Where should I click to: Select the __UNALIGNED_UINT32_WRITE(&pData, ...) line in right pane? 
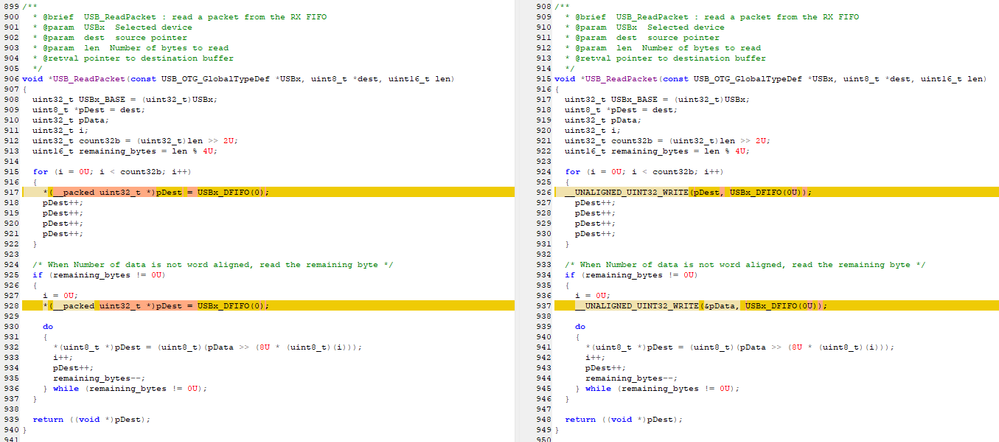tap(701, 306)
